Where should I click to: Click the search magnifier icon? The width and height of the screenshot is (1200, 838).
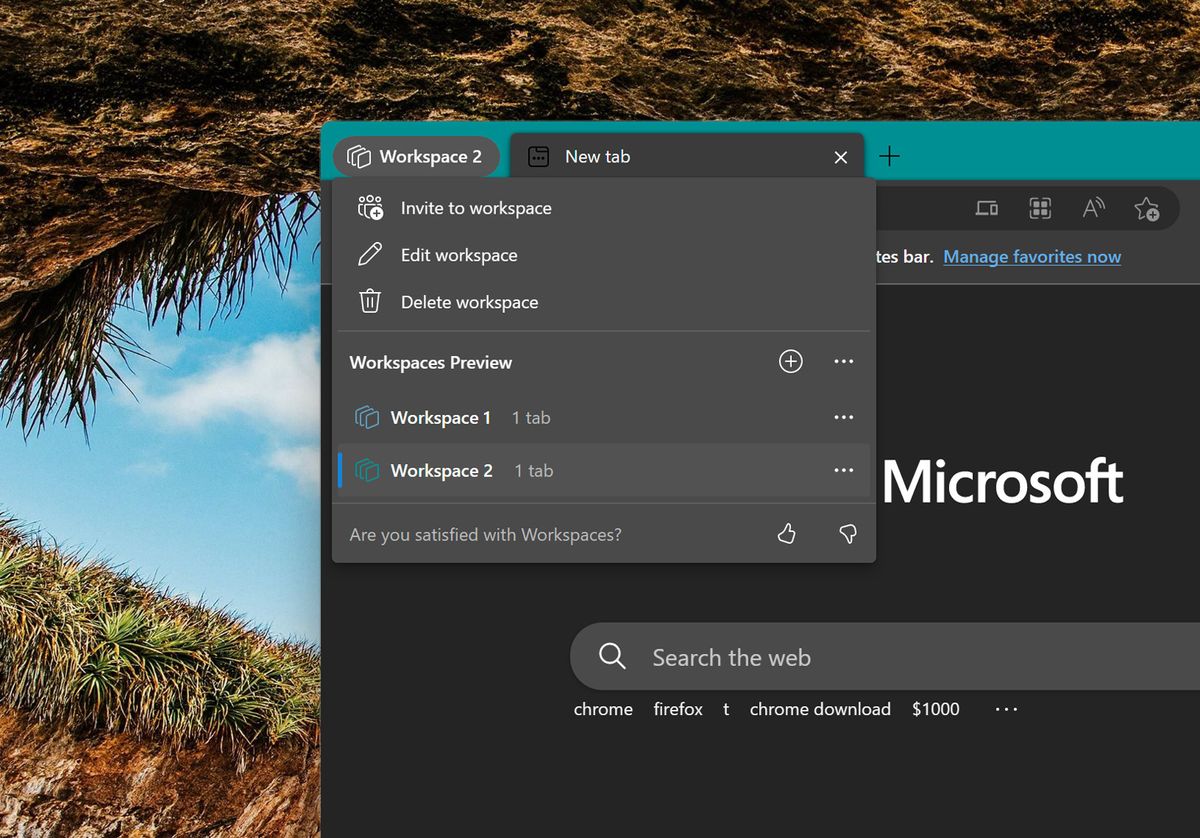click(x=612, y=656)
